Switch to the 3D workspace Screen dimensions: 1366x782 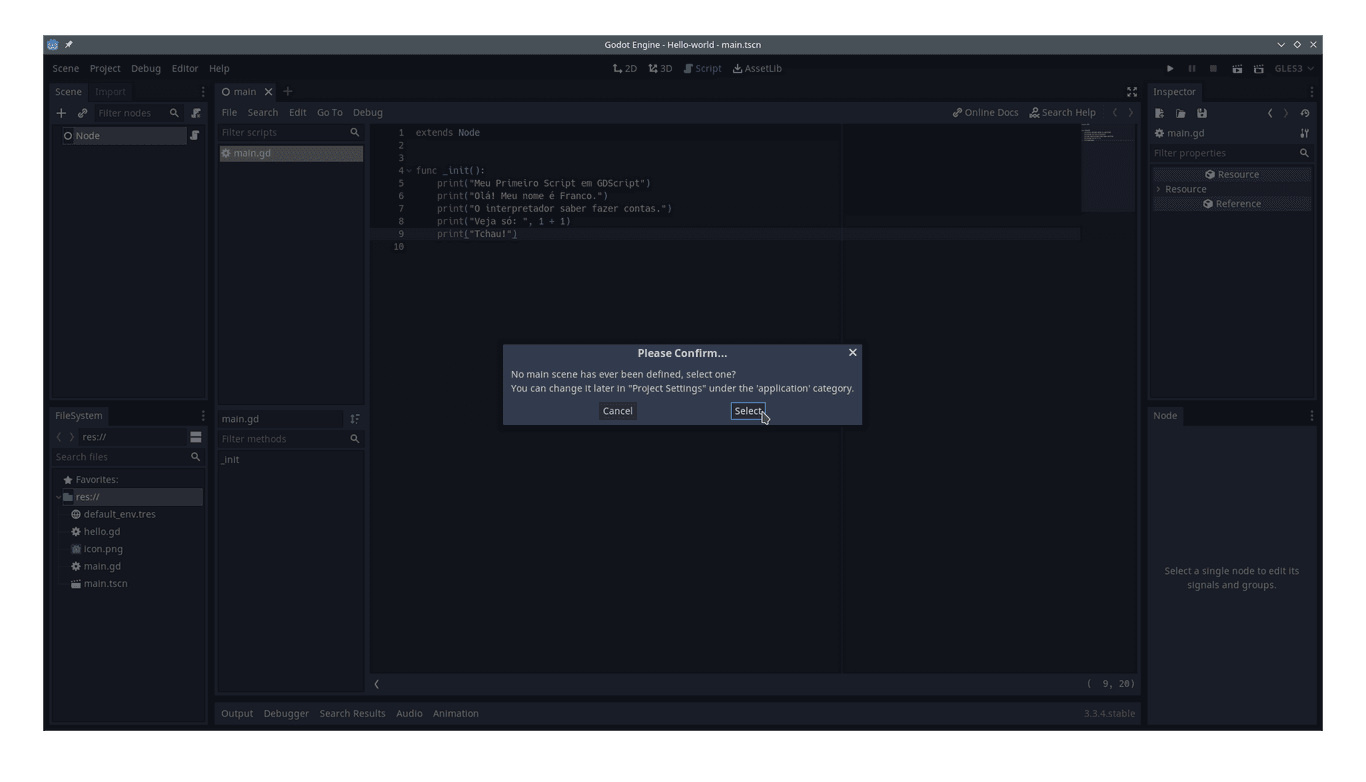tap(660, 68)
